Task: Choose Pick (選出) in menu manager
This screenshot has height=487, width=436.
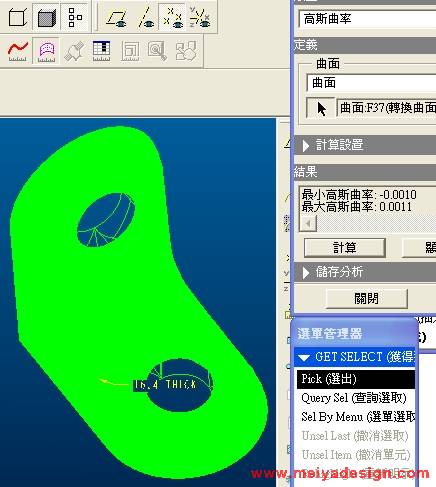Action: point(356,379)
